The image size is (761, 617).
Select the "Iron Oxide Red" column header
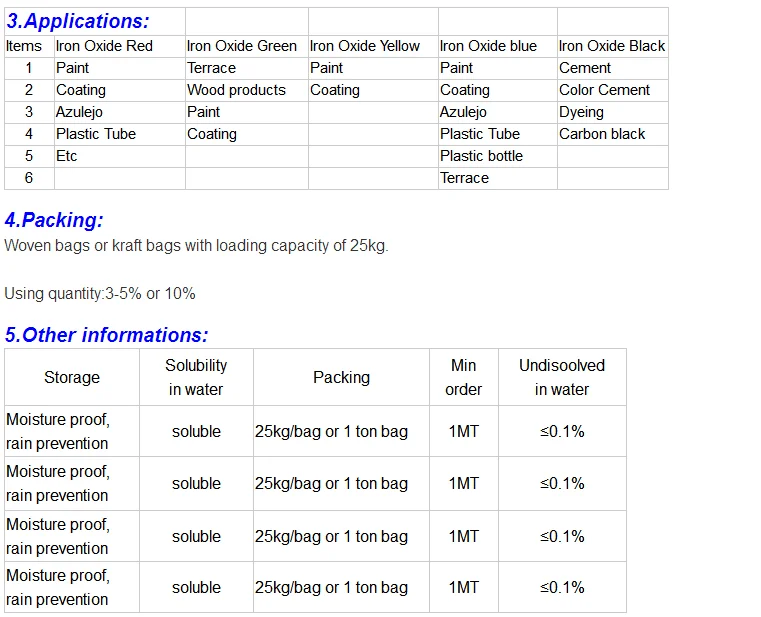pyautogui.click(x=104, y=46)
